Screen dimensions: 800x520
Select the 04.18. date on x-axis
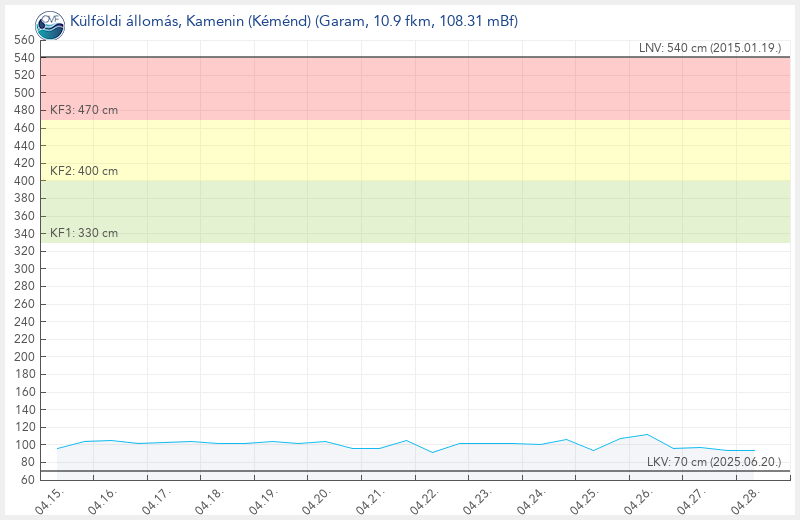point(209,498)
